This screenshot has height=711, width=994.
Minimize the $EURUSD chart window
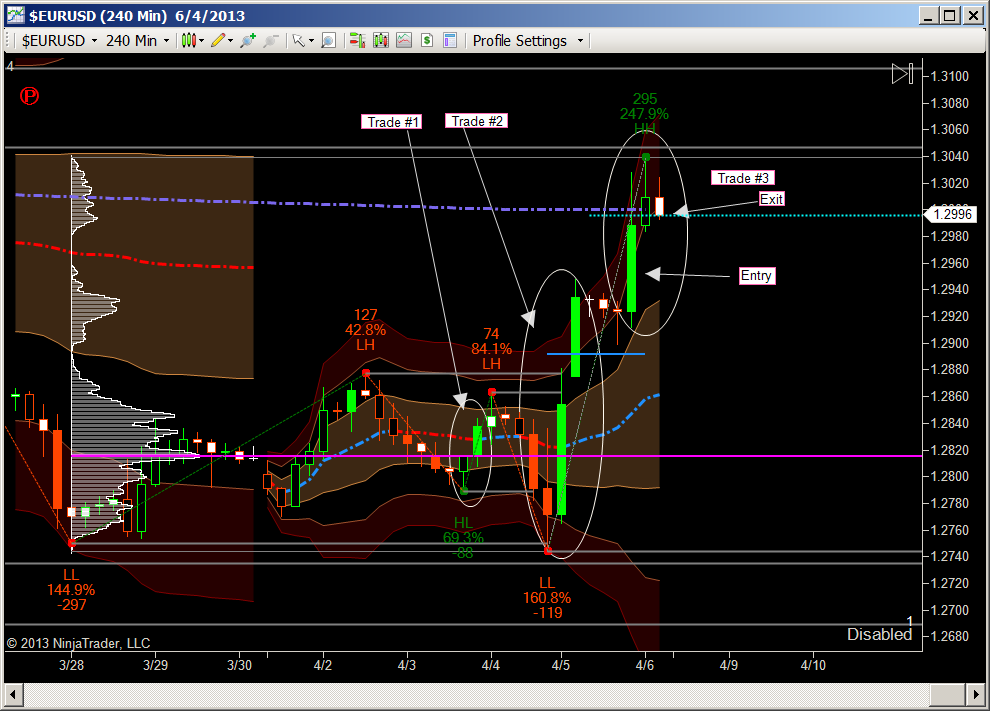point(929,15)
